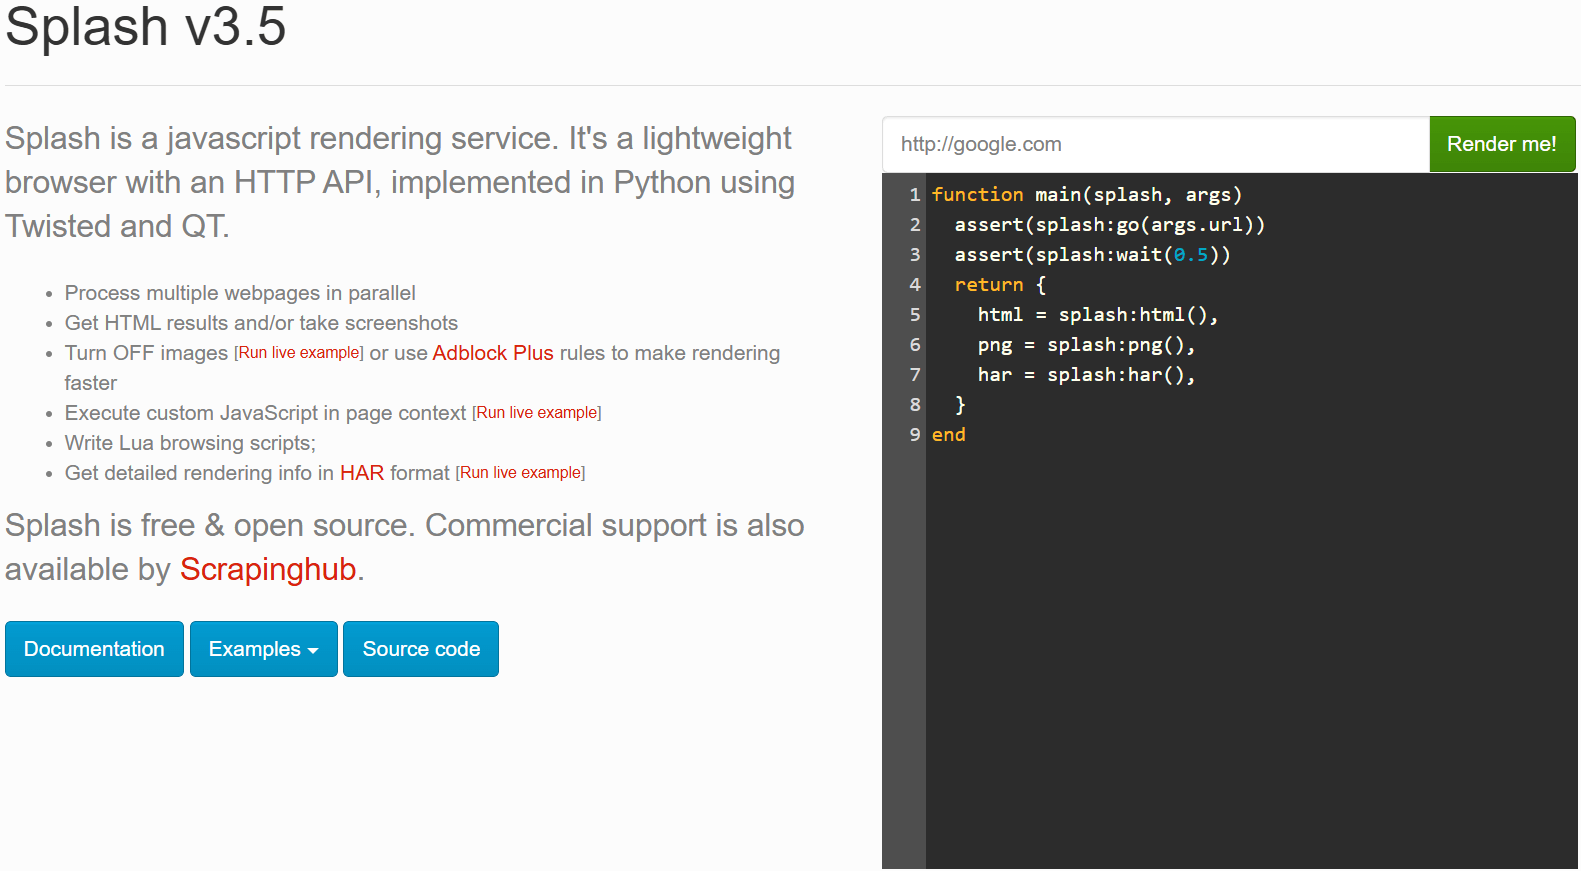1581x871 pixels.
Task: Run live example for custom JavaScript execution
Action: [537, 413]
